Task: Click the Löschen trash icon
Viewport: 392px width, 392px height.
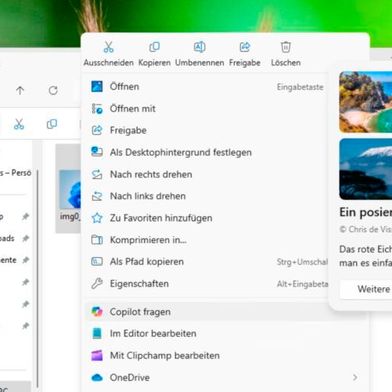Action: (x=286, y=47)
